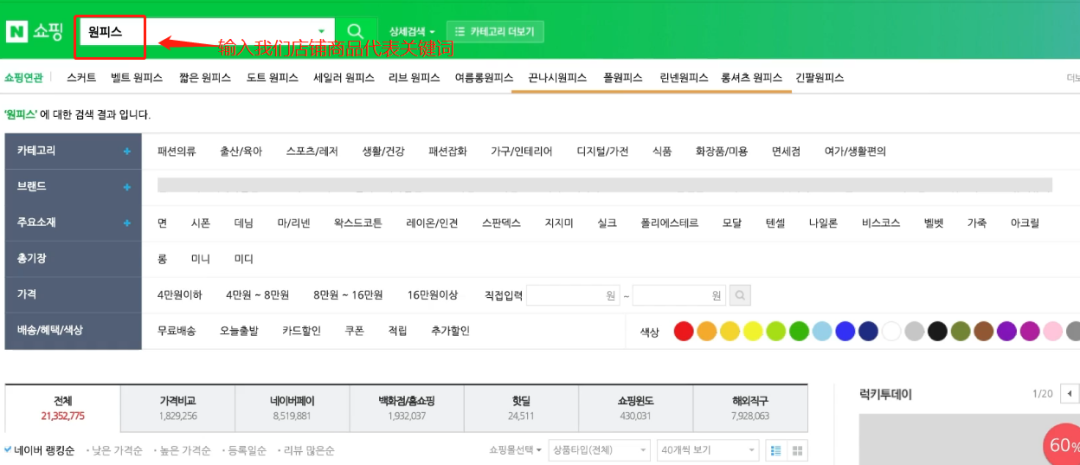Select the 해외직구 tab
1080x465 pixels.
750,409
